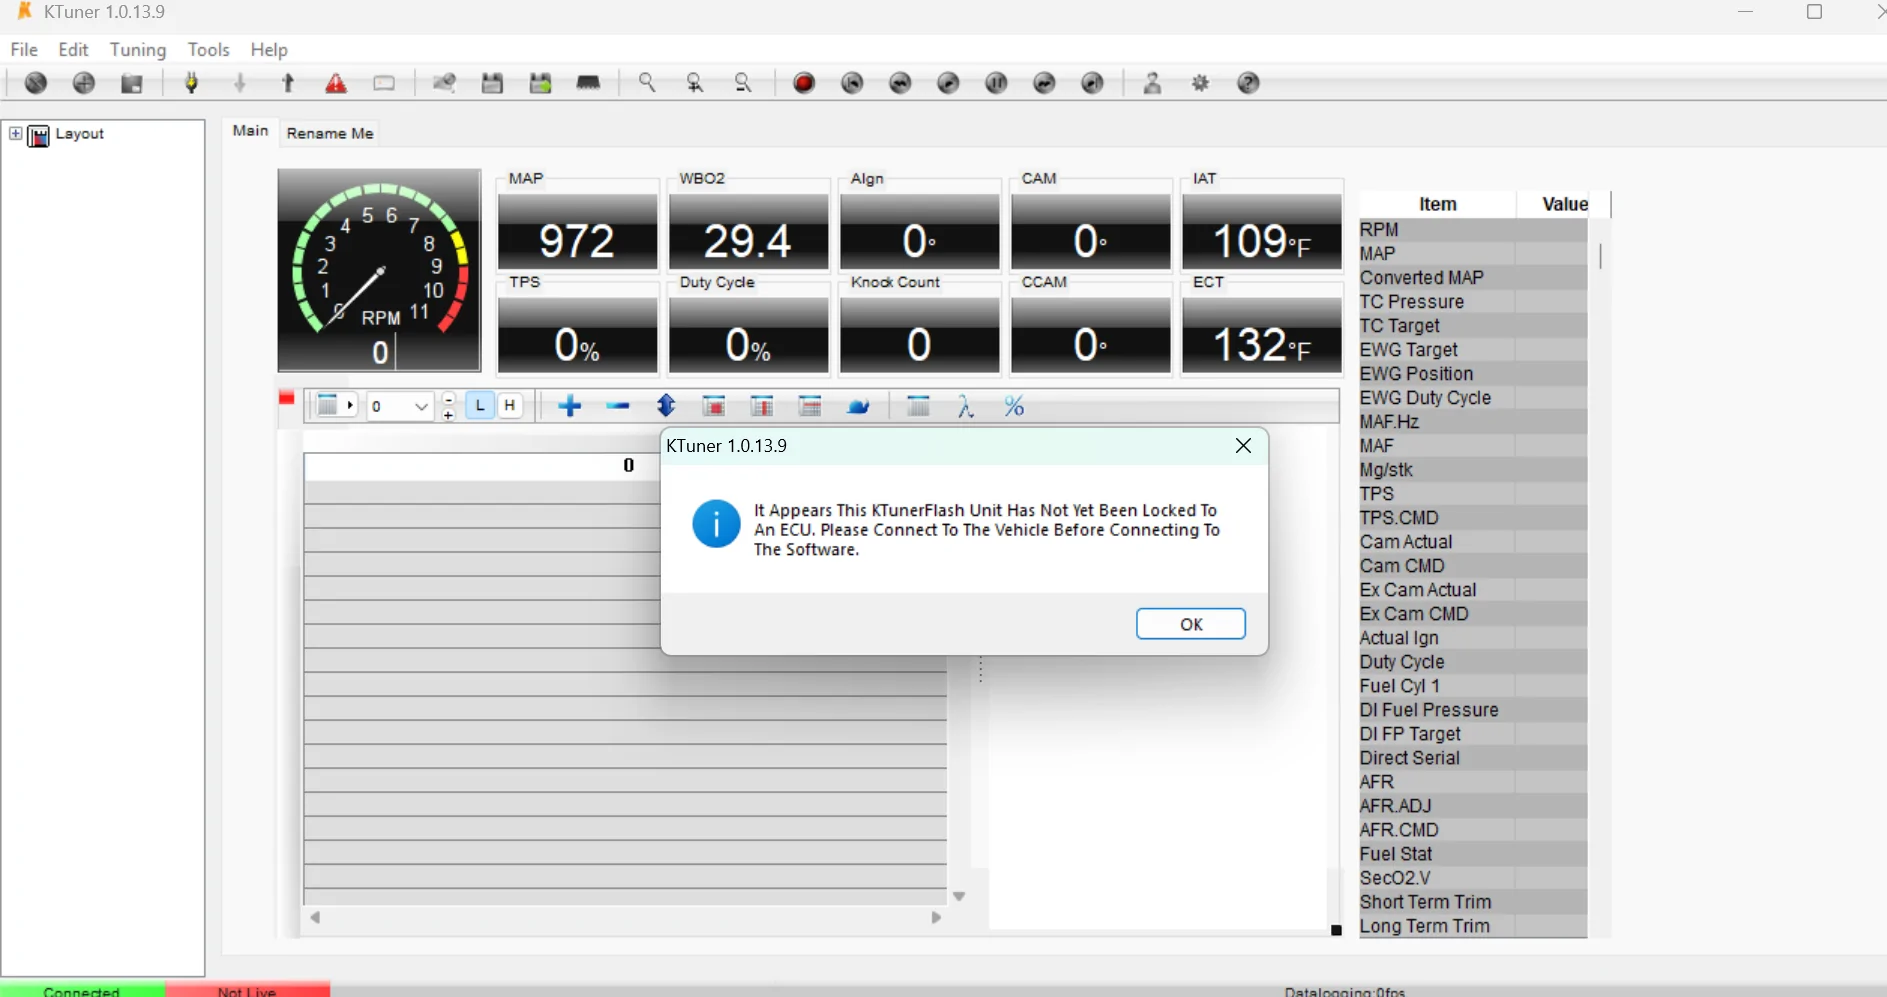Open settings with the gear icon
1887x997 pixels.
click(x=1200, y=83)
